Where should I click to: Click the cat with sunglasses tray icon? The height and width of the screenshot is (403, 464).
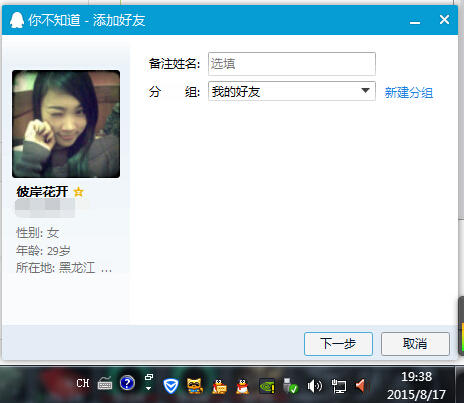(195, 386)
